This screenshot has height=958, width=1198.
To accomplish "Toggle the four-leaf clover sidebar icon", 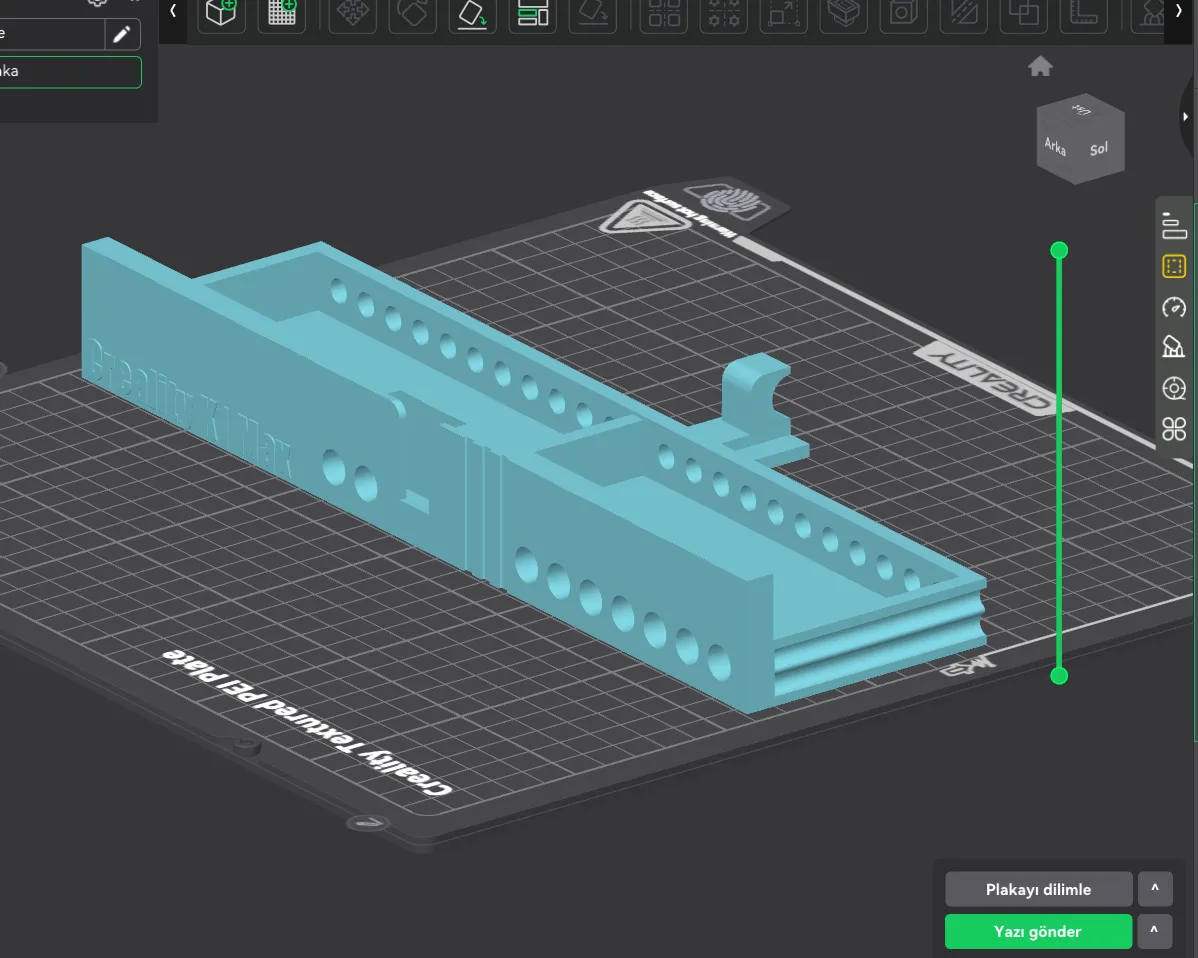I will (x=1174, y=429).
